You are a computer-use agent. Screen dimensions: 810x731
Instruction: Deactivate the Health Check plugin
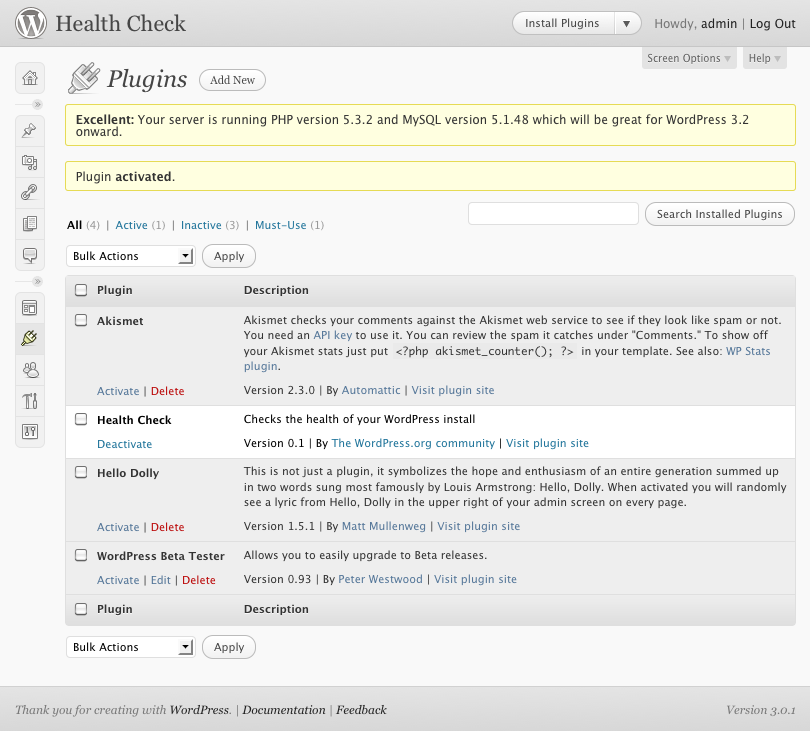[124, 444]
